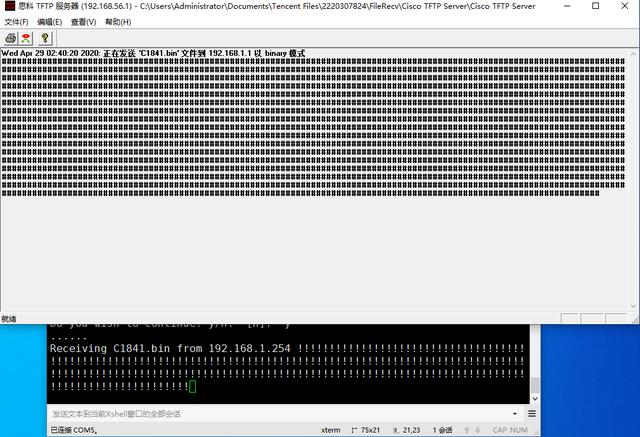Image resolution: width=640 pixels, height=437 pixels.
Task: Click '1 会话' session count in status bar
Action: point(442,430)
